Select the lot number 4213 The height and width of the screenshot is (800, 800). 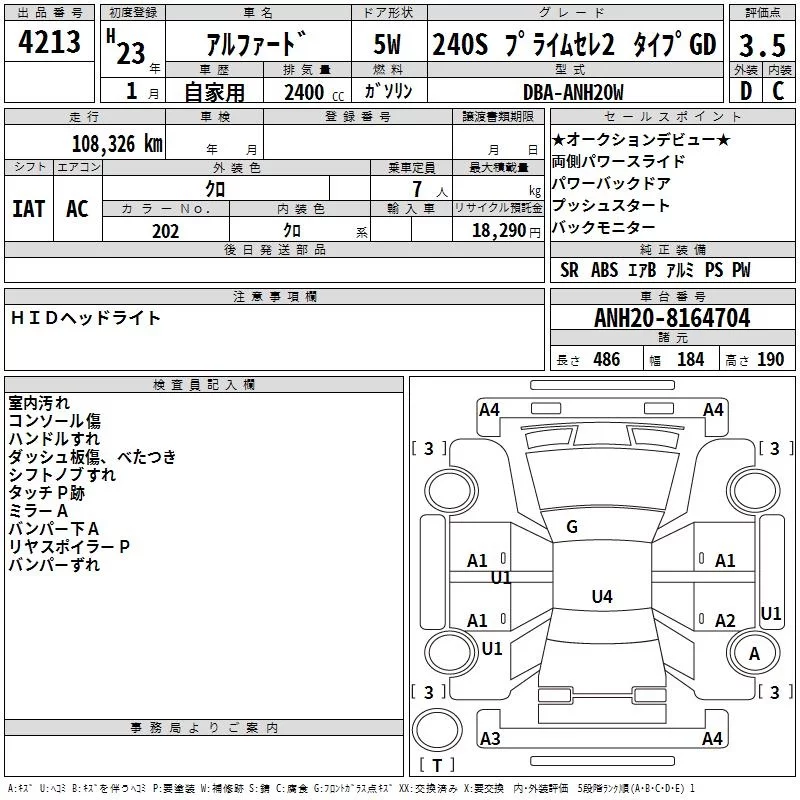point(49,42)
